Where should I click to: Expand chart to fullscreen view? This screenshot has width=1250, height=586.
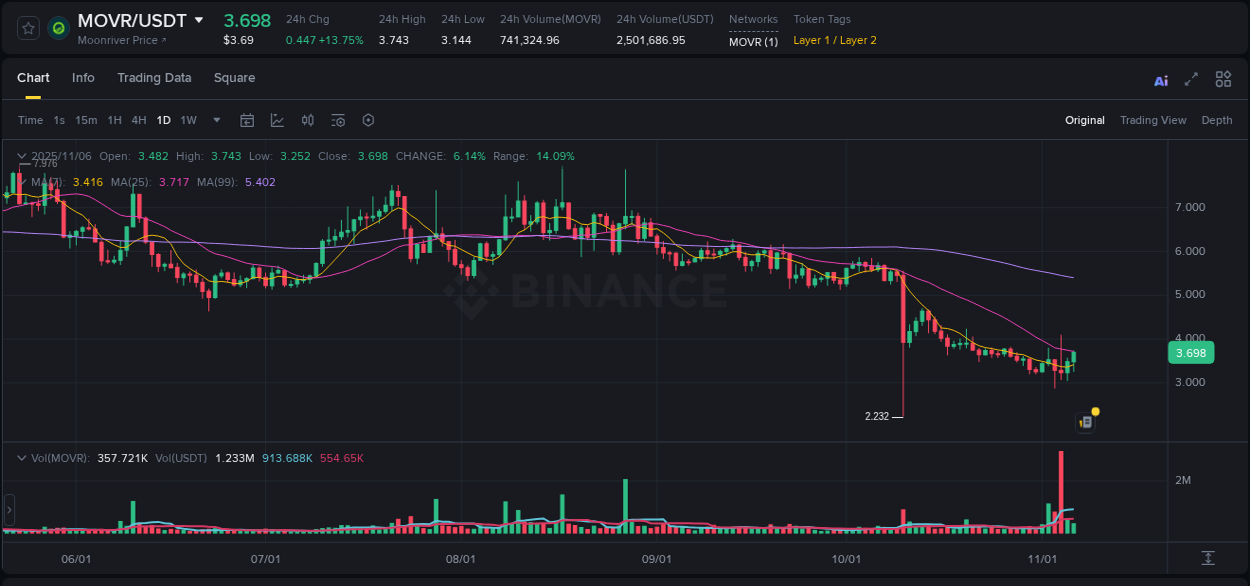click(1190, 79)
